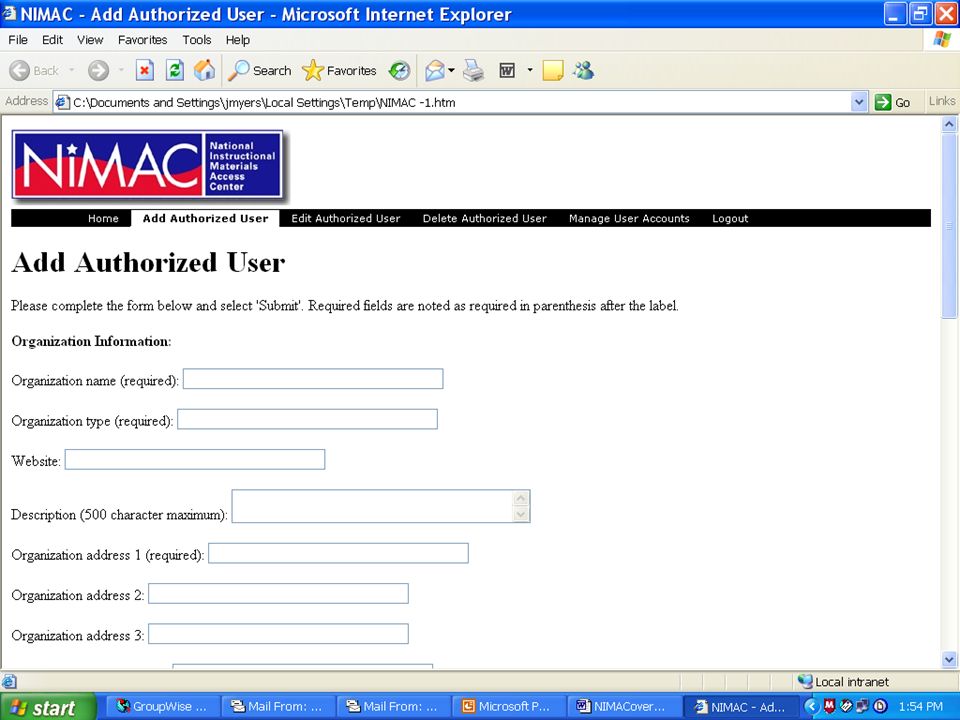
Task: Click Local intranet zone indicator
Action: click(x=844, y=681)
